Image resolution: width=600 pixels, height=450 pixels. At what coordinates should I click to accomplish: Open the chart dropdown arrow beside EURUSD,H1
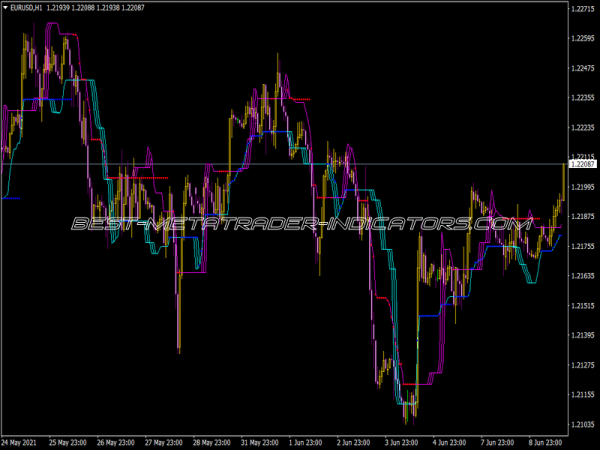click(x=6, y=8)
